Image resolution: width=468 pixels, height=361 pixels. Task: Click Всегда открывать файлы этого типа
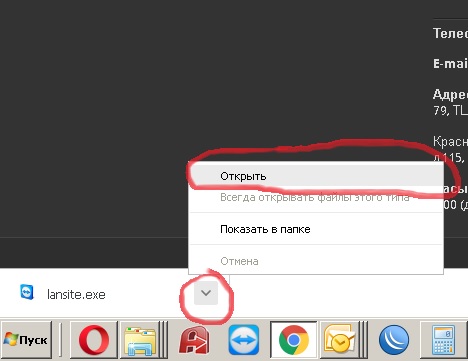click(x=316, y=198)
